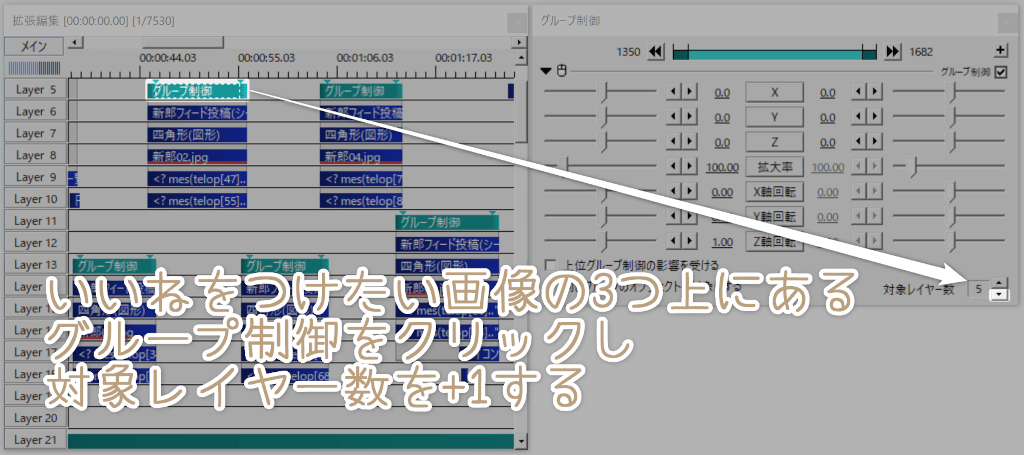This screenshot has width=1024, height=455.
Task: Select the 新郎フィード投稿 object on Layer 12
Action: click(447, 244)
